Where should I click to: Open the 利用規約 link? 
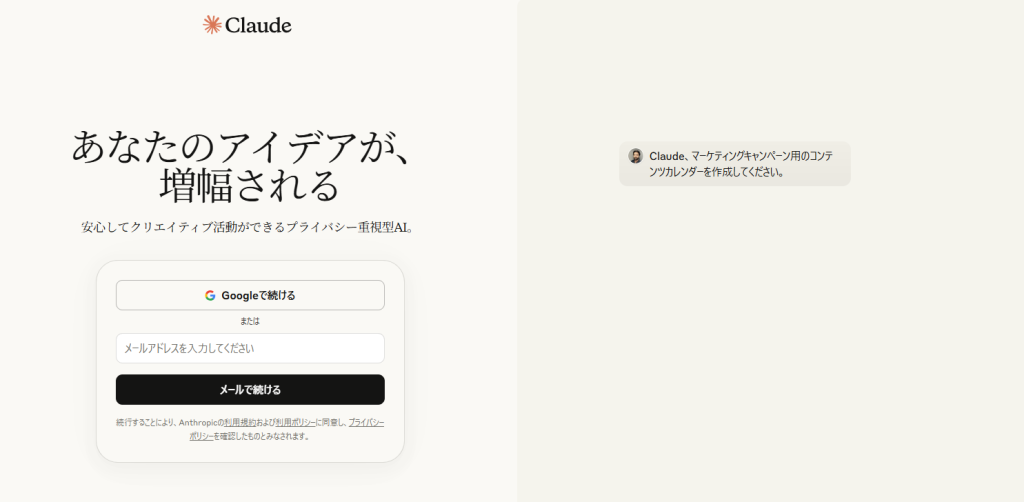click(x=240, y=423)
